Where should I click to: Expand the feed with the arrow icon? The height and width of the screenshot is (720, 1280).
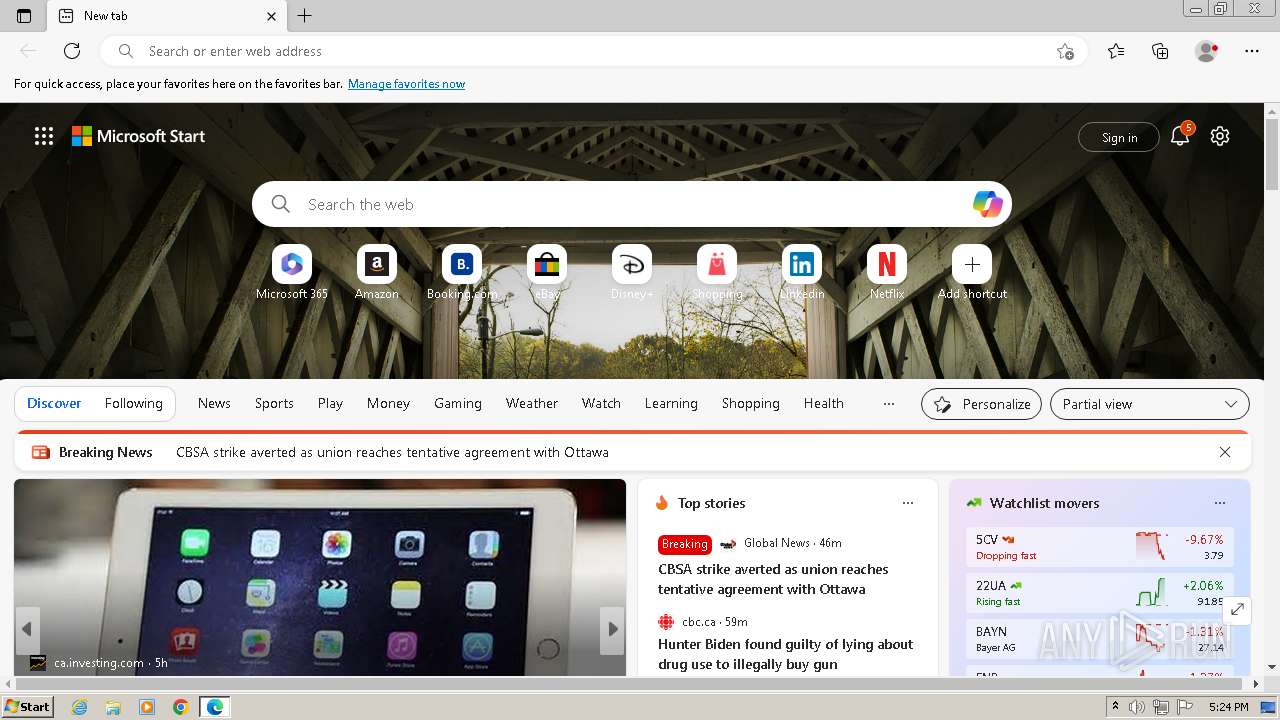(x=1237, y=609)
